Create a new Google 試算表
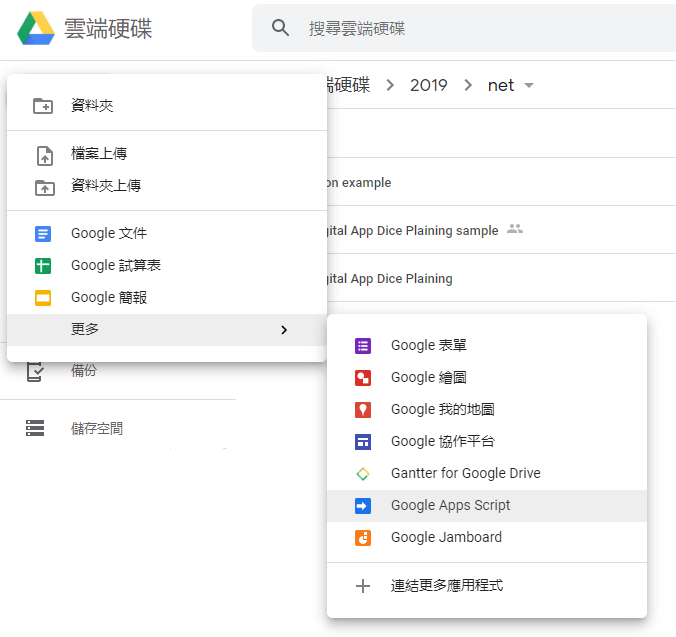Screen dimensions: 676x637 point(167,265)
